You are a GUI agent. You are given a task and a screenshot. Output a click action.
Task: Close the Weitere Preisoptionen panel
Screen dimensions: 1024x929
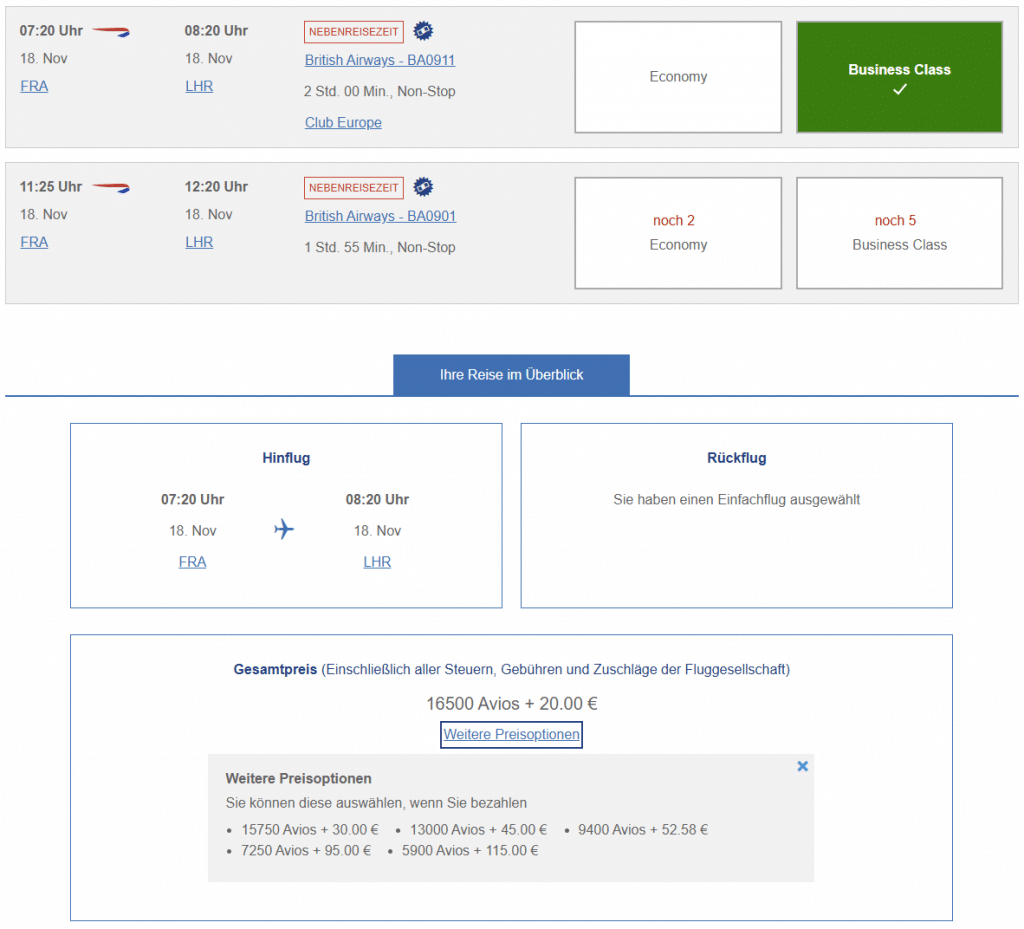click(x=803, y=766)
